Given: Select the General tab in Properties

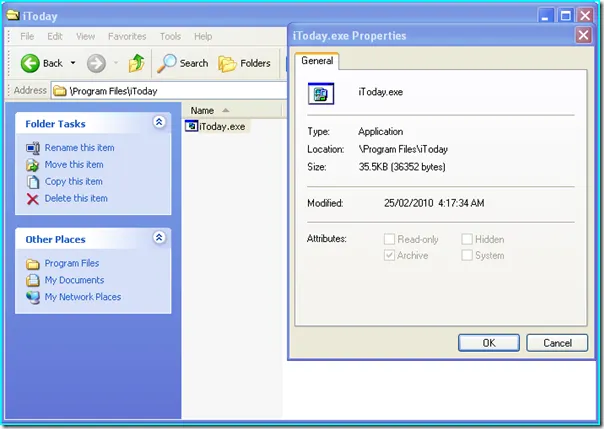Looking at the screenshot, I should (317, 61).
